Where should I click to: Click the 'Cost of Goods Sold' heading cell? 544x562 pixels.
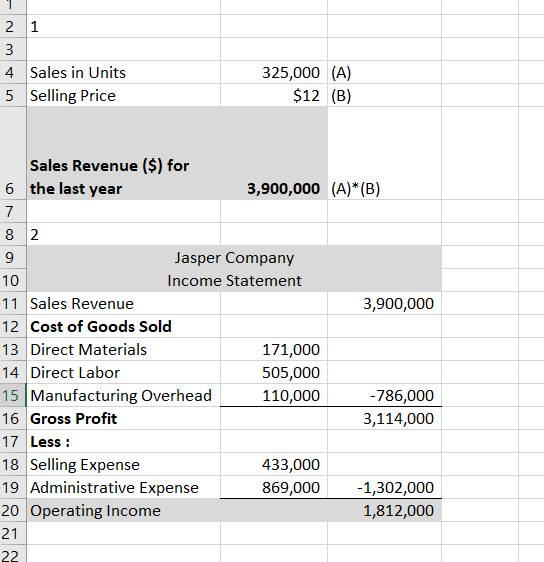click(x=124, y=326)
